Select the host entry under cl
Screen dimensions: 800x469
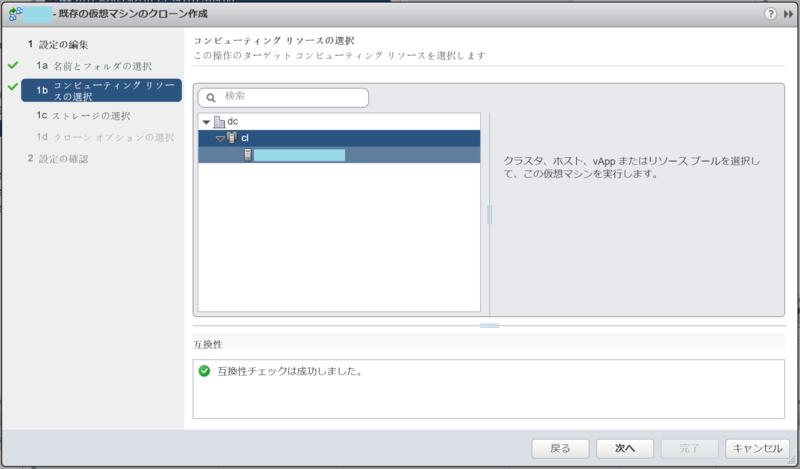pos(339,155)
